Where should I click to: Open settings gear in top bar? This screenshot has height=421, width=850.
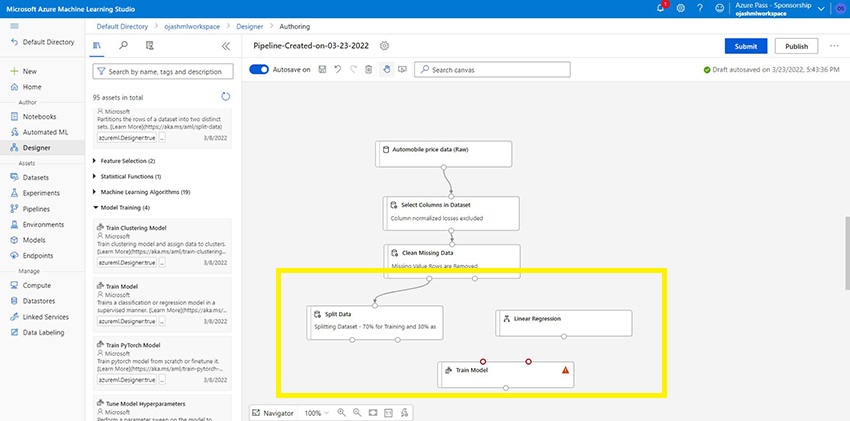tap(681, 8)
